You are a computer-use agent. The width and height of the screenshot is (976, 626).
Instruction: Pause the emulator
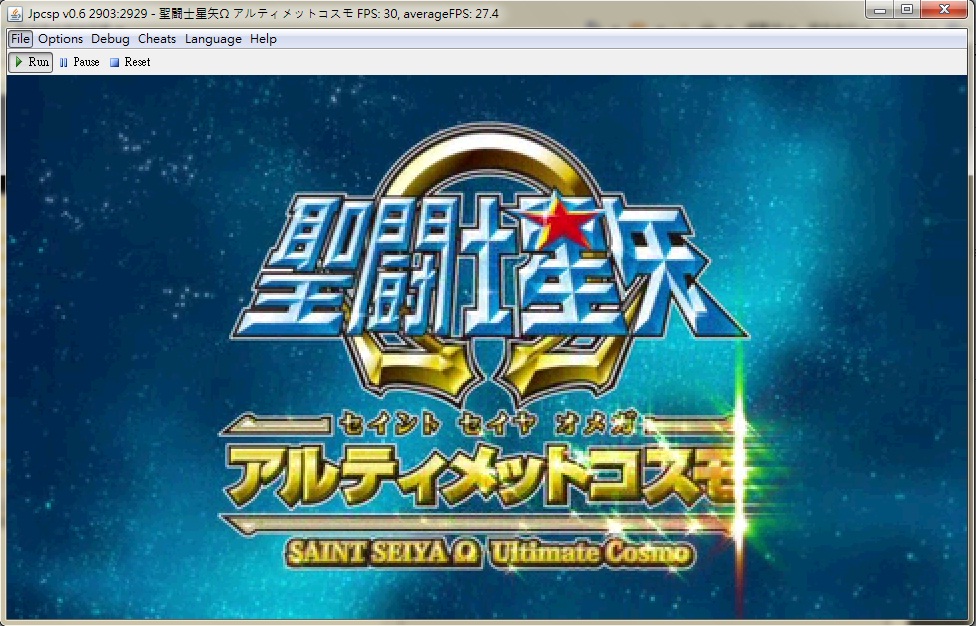(x=79, y=62)
